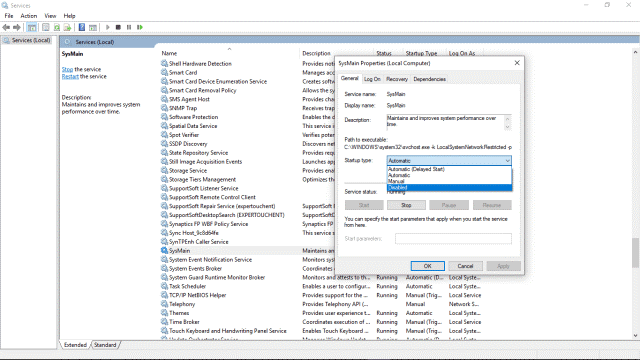Image resolution: width=640 pixels, height=360 pixels.
Task: Select Services (Local) node in console tree
Action: [x=27, y=40]
